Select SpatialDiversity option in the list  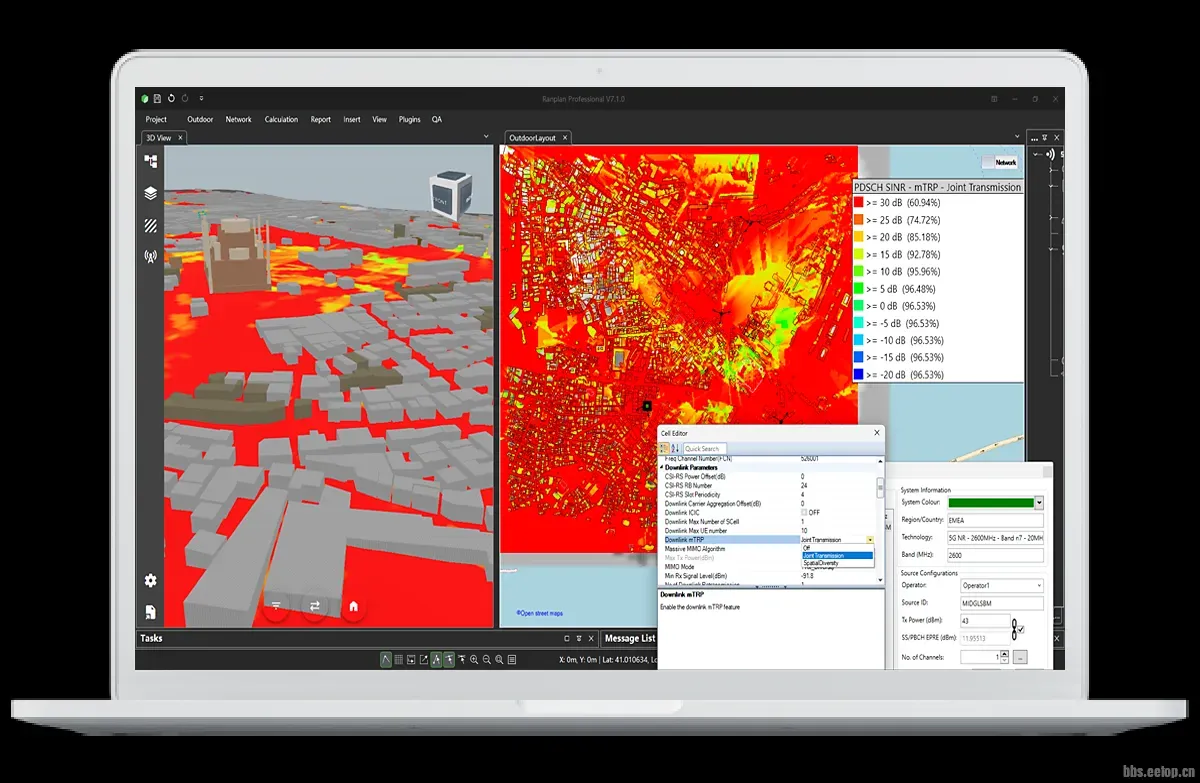coord(837,563)
